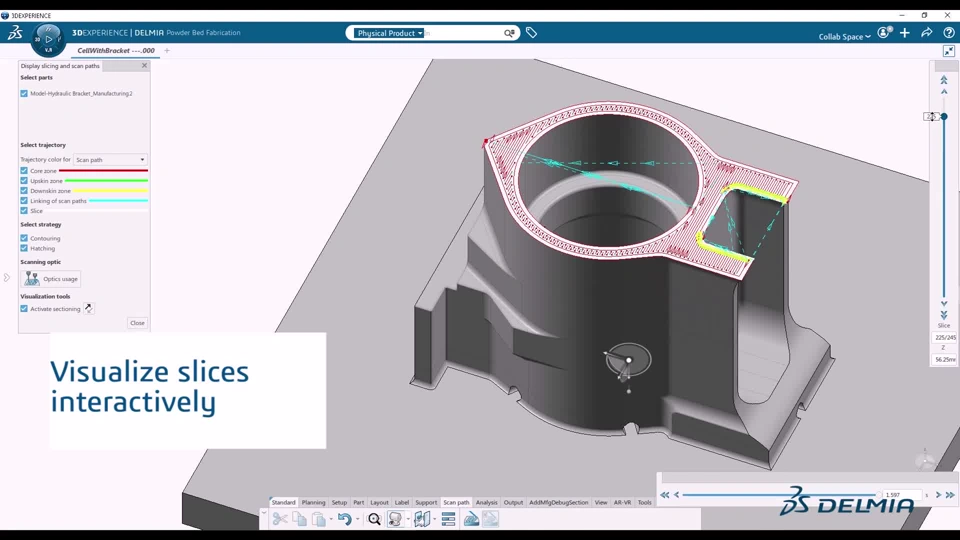Click the greyed-out icon at toolbar end
The height and width of the screenshot is (540, 960).
(490, 519)
